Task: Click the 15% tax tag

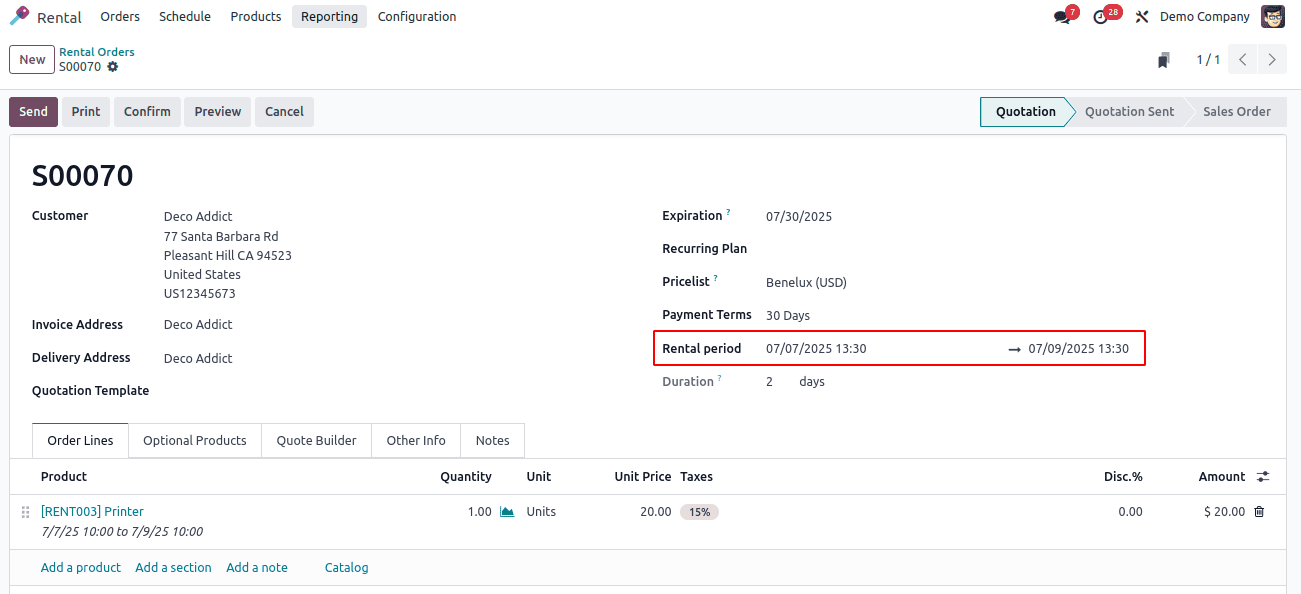Action: (699, 512)
